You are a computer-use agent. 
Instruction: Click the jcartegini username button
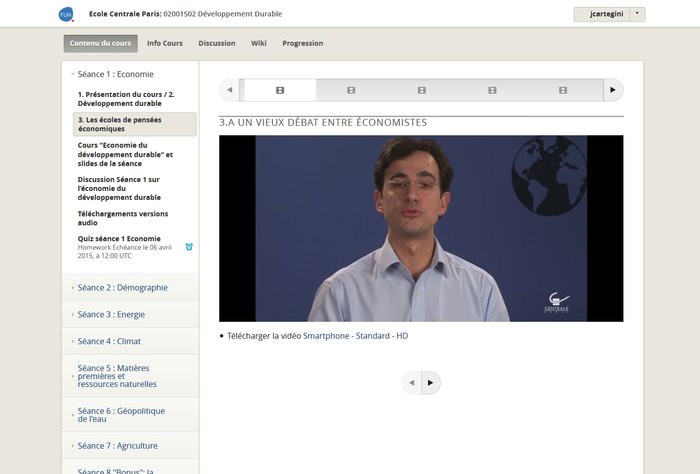pyautogui.click(x=602, y=14)
